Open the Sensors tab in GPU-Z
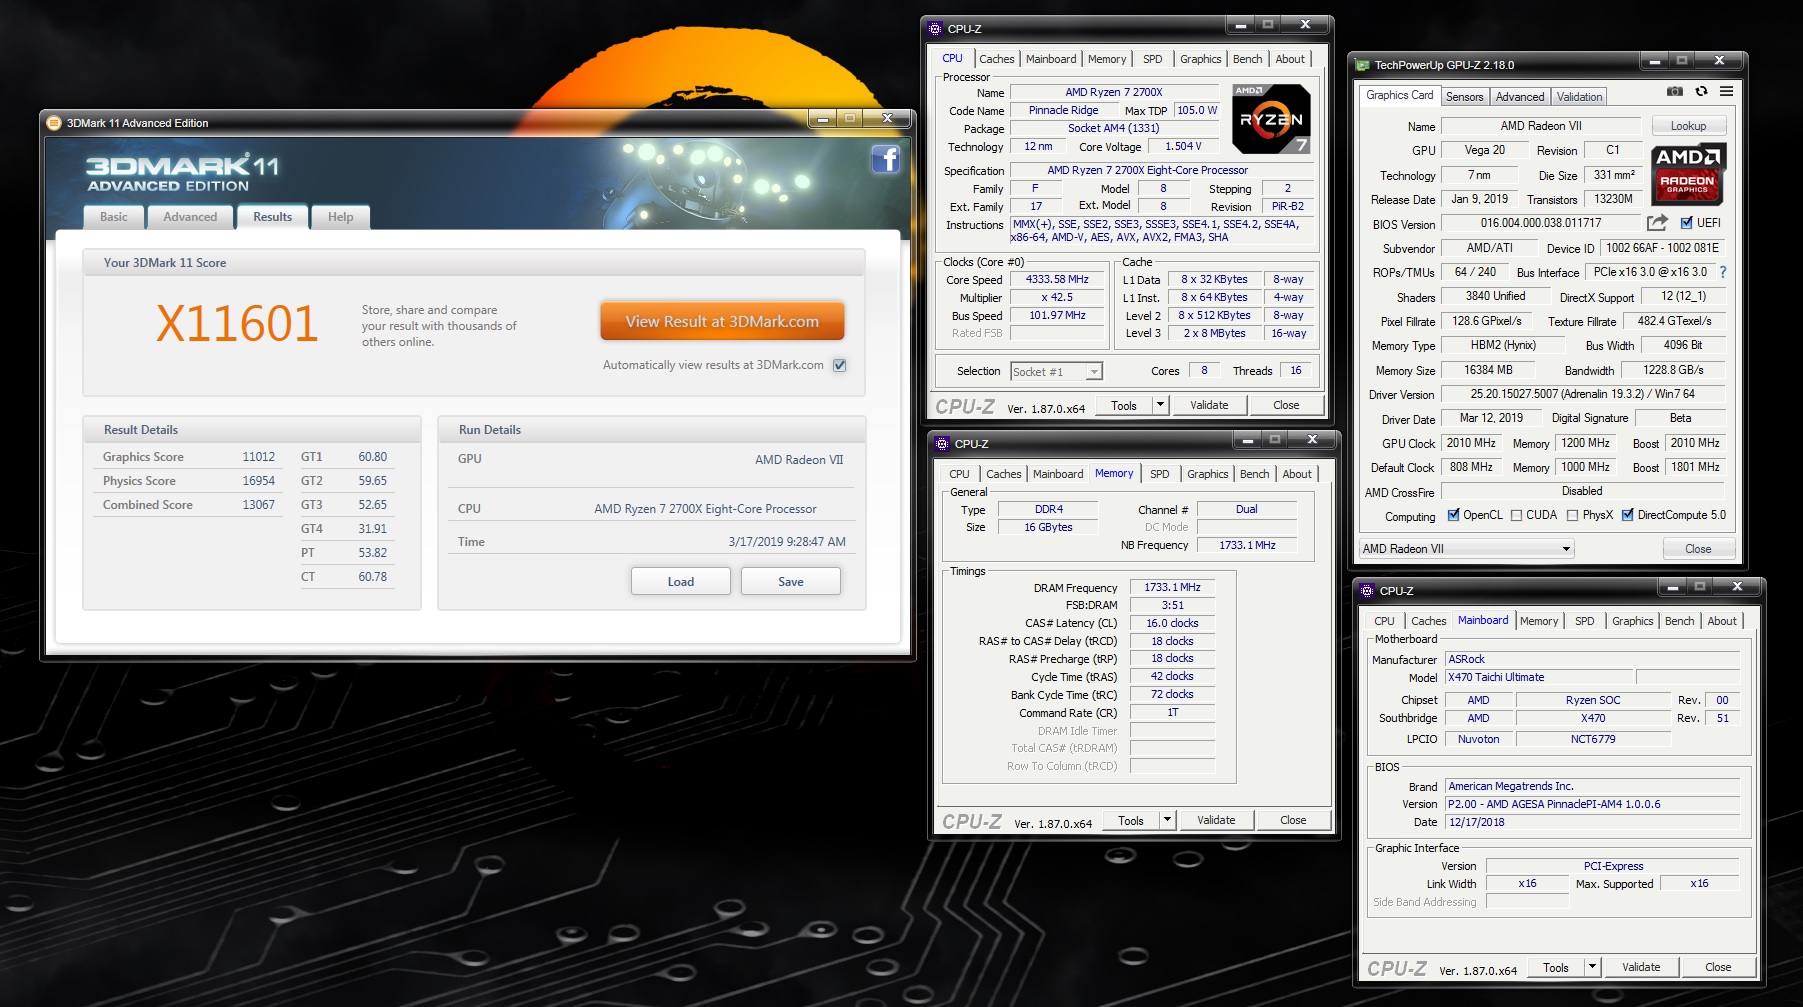 [1464, 97]
